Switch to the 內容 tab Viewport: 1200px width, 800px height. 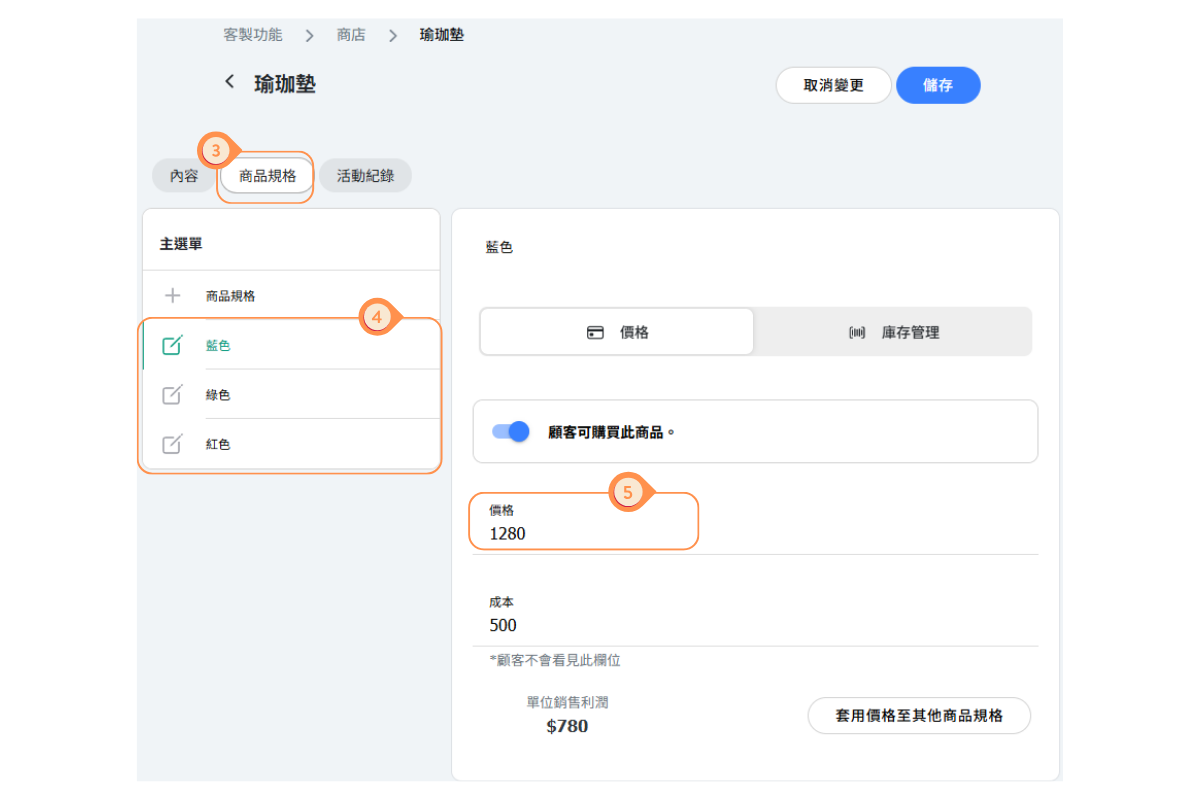point(183,176)
